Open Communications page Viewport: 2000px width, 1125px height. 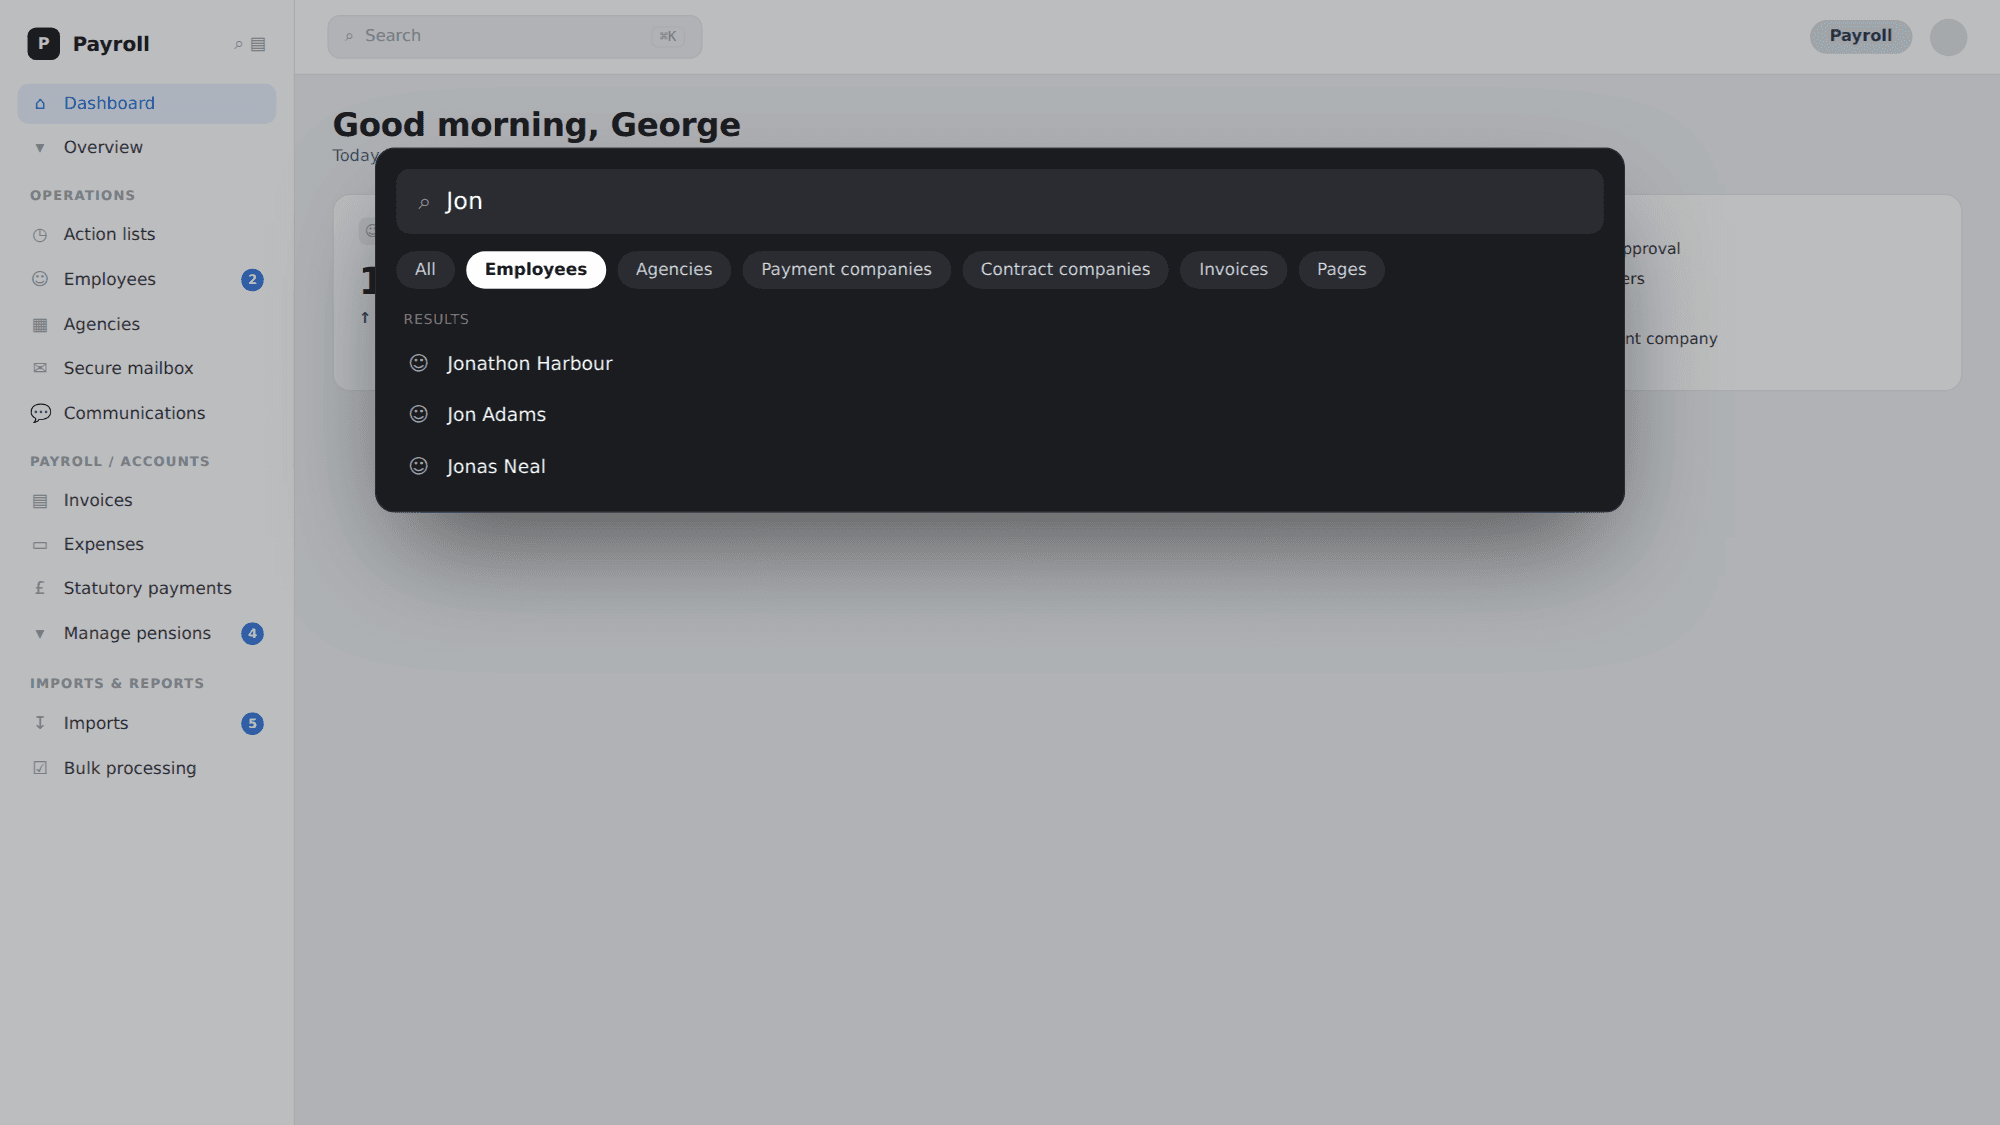coord(147,413)
